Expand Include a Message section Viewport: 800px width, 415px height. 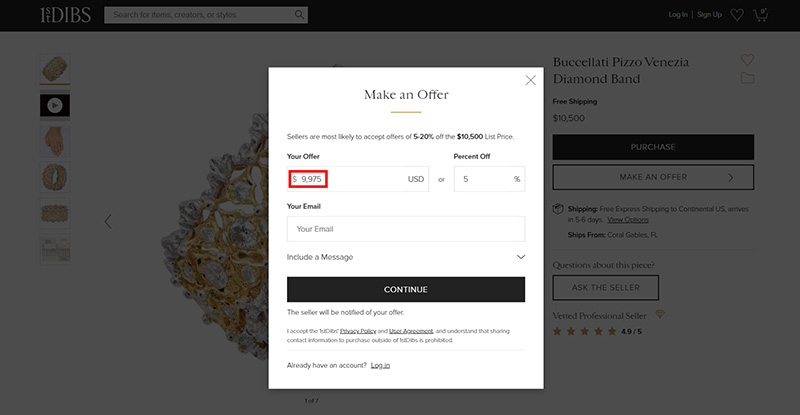[406, 257]
